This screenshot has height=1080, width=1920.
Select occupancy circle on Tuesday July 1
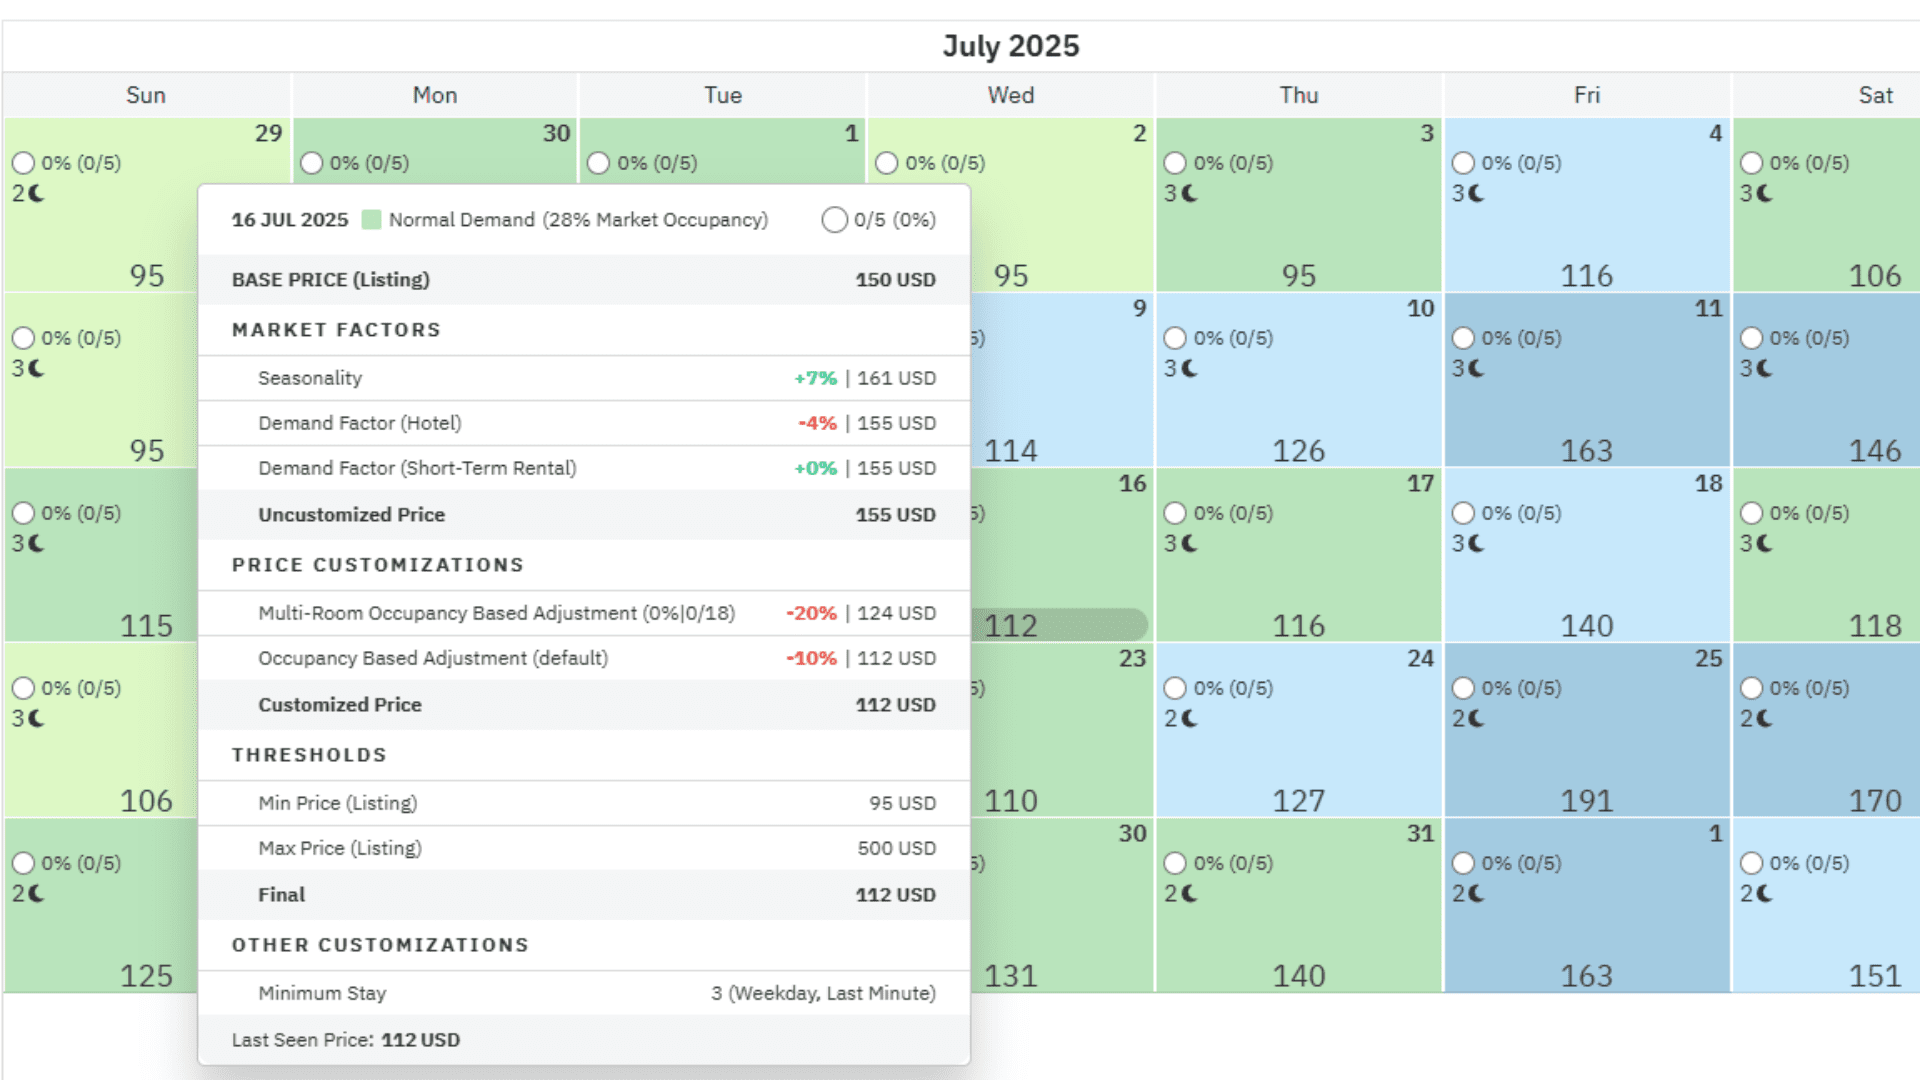599,163
